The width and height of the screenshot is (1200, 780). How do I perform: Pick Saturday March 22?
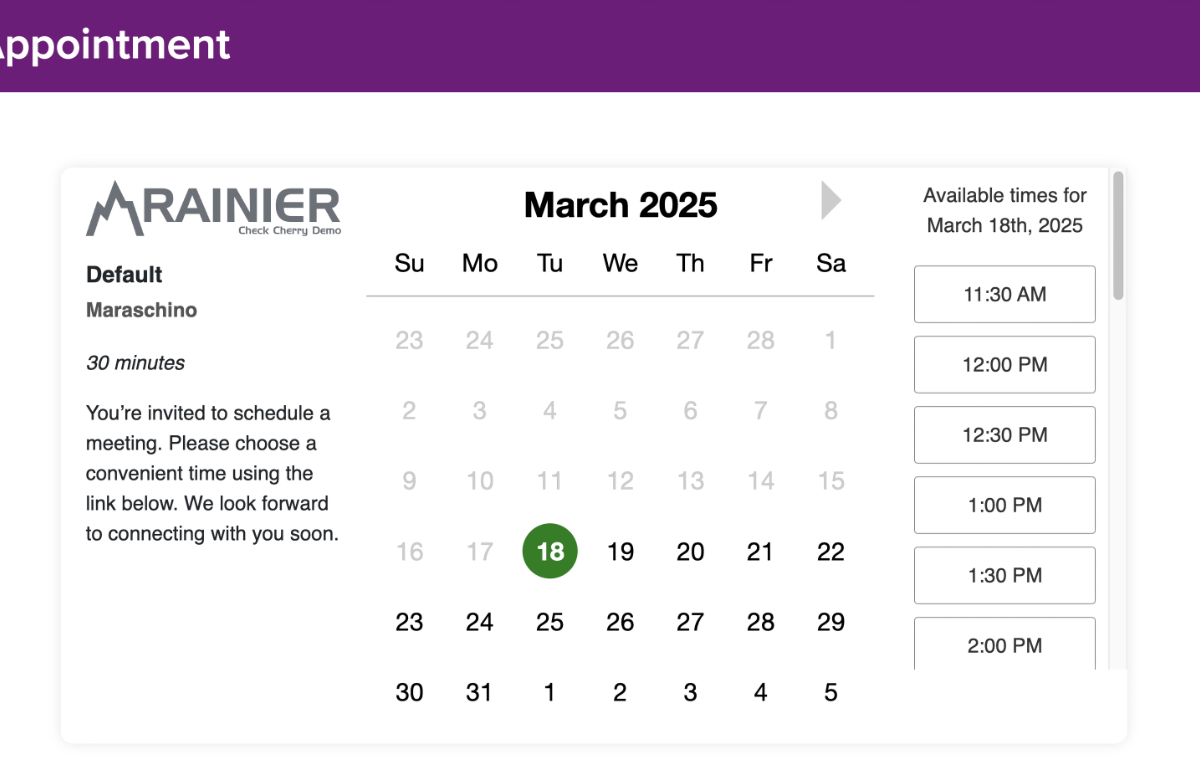point(830,552)
